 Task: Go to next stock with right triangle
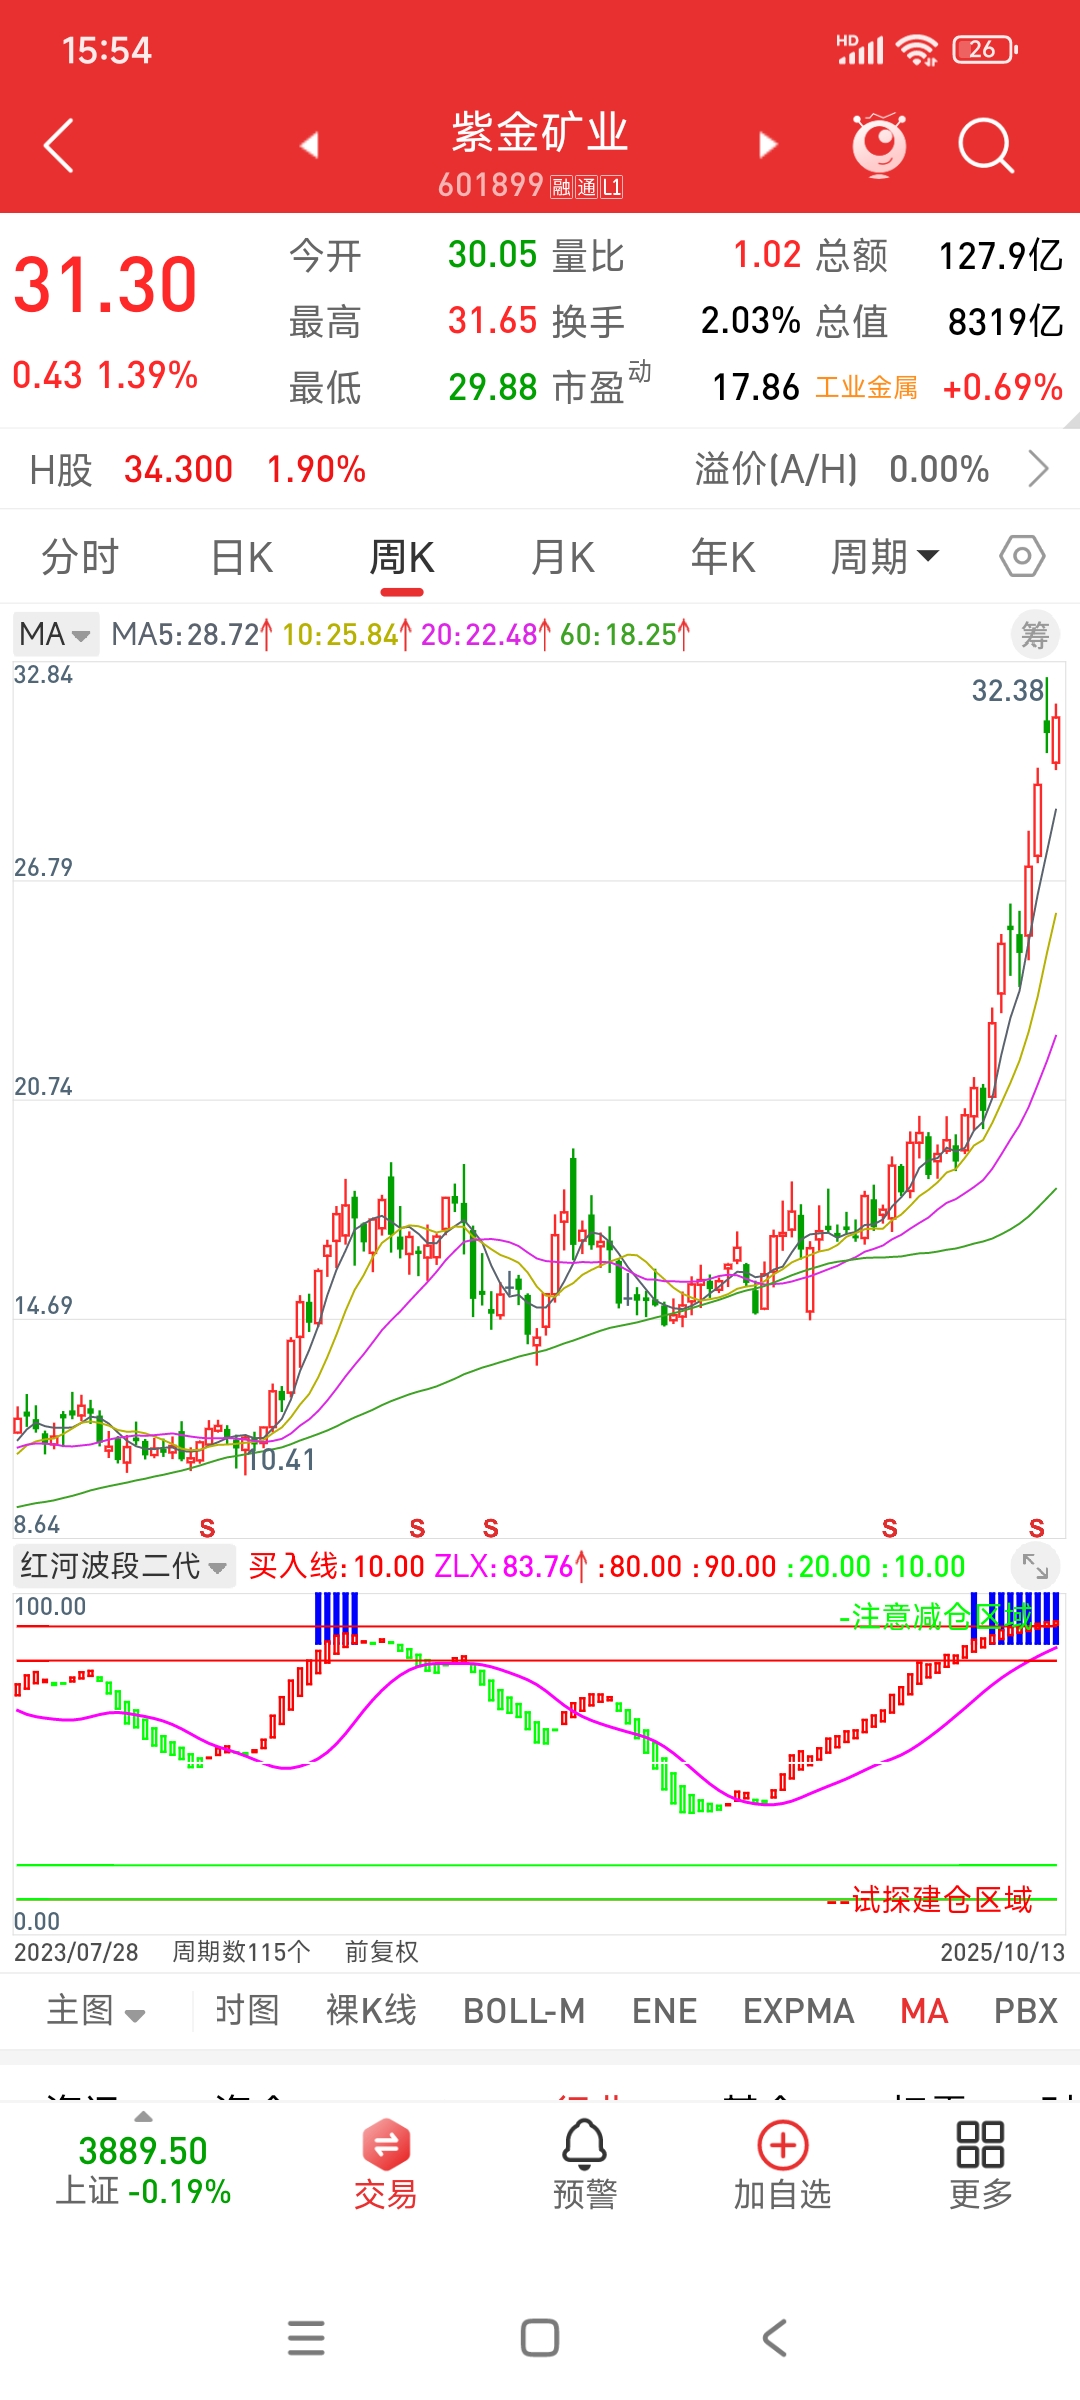[767, 145]
